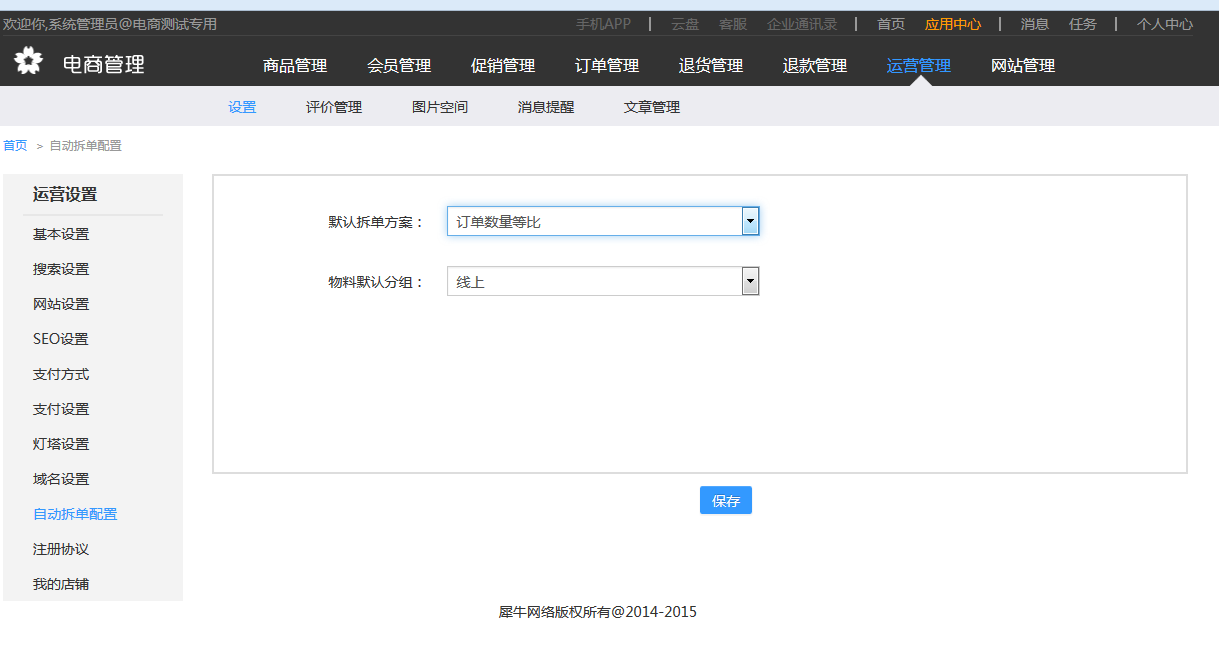Open 消息 in the top bar
1219x666 pixels.
[1035, 24]
